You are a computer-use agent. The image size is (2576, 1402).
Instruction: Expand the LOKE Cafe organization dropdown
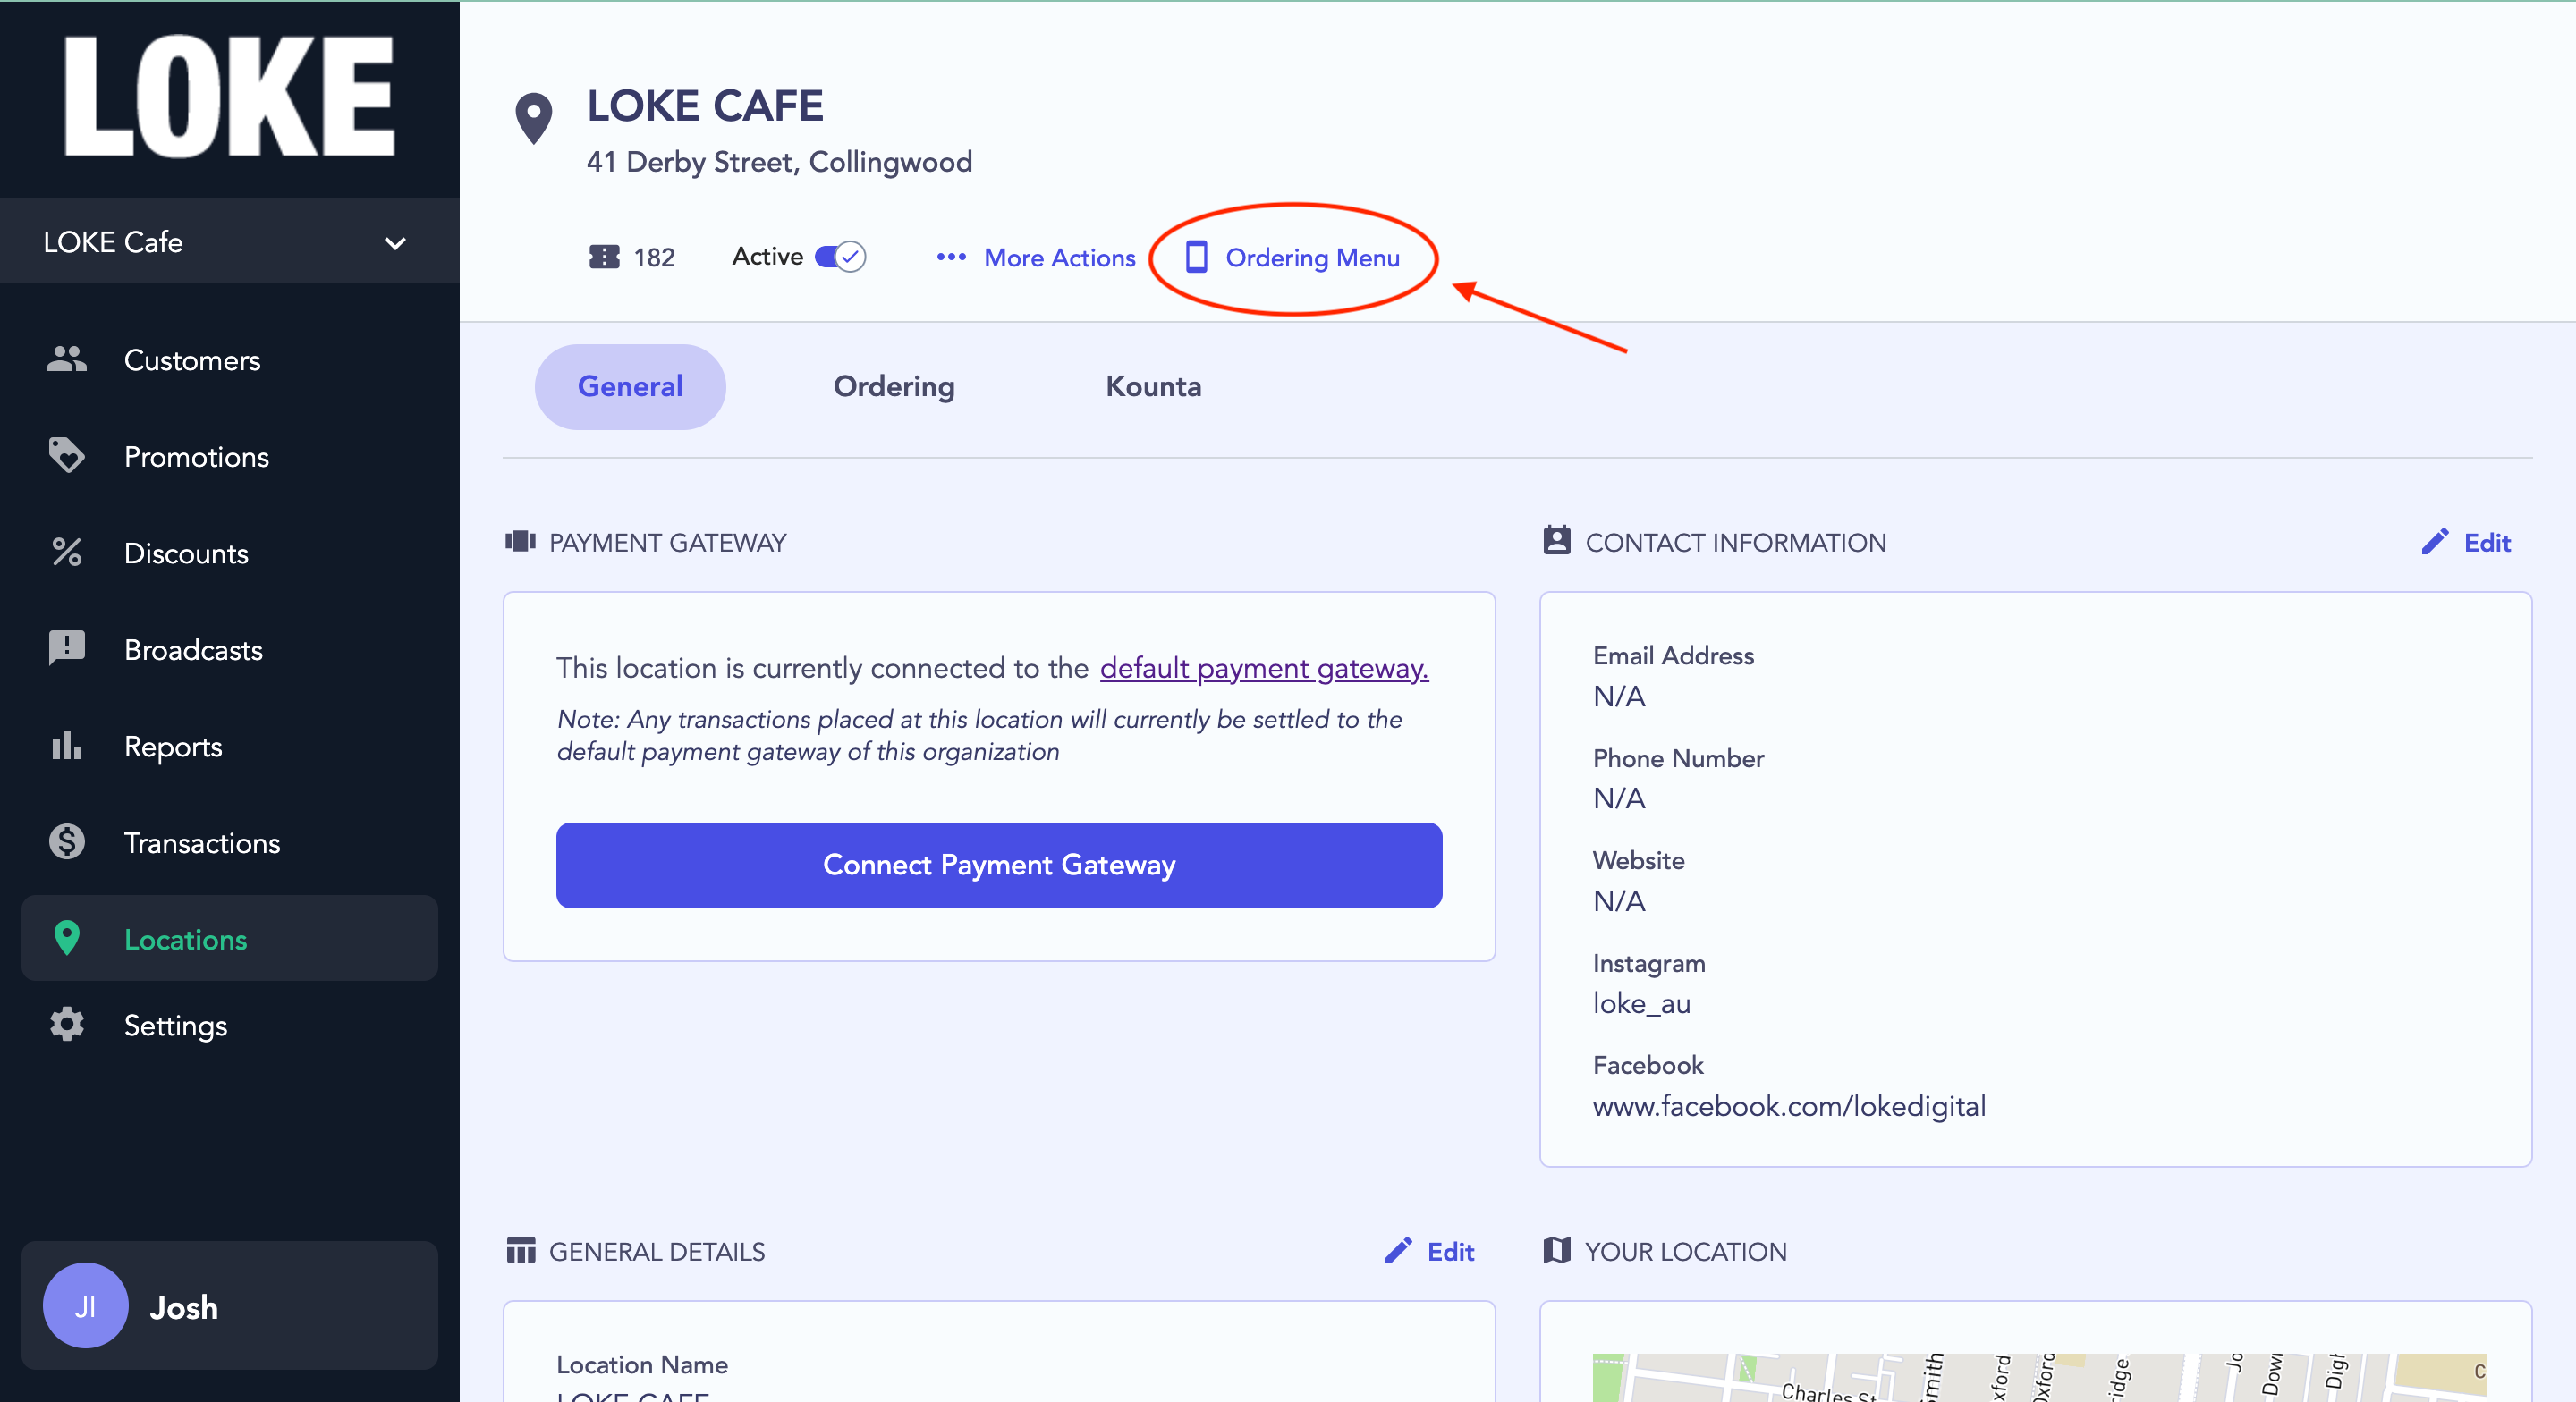click(230, 241)
